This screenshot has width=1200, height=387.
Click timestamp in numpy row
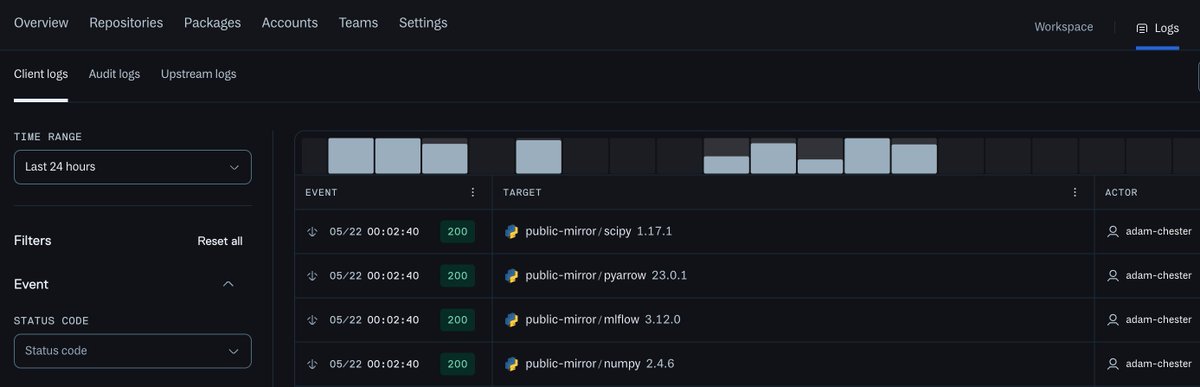tap(374, 364)
